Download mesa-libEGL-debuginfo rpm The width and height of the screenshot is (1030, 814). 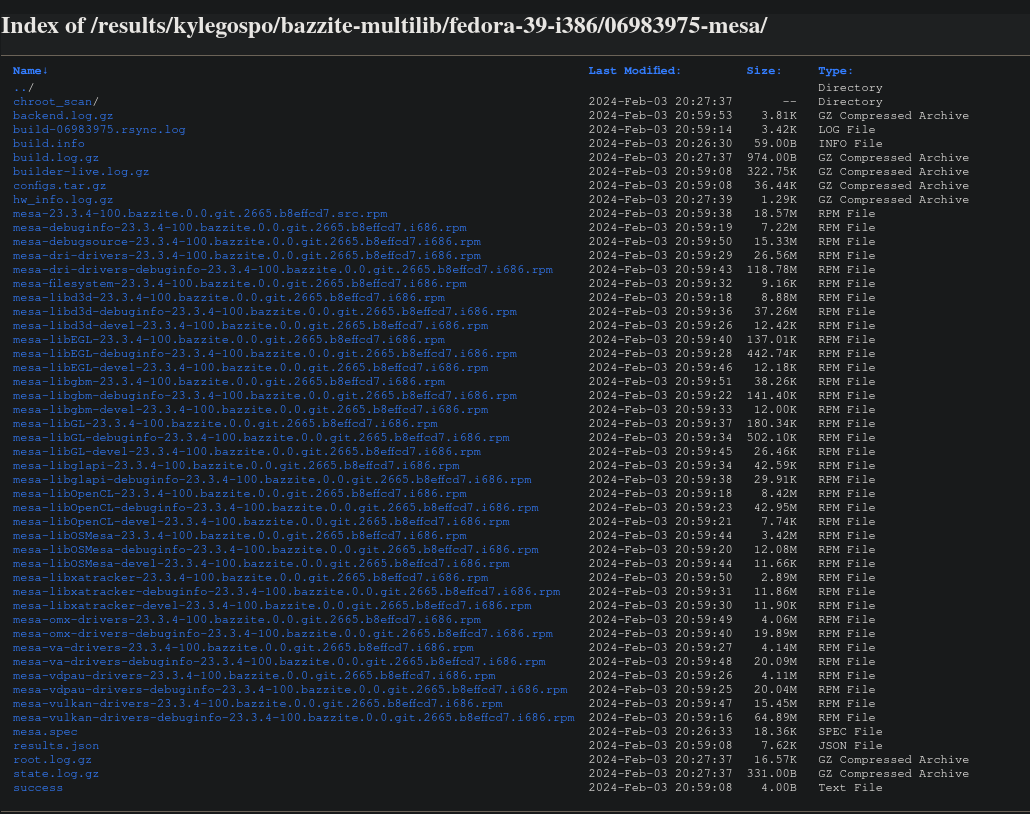(265, 353)
